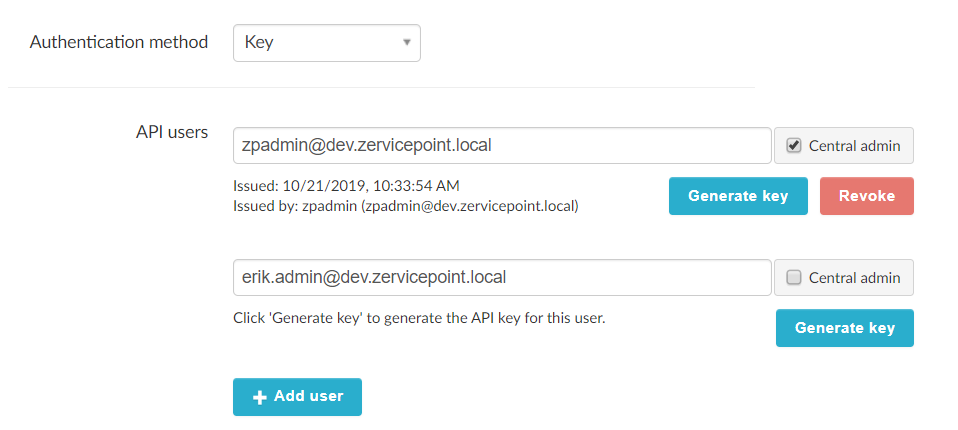Viewport: 958px width, 430px height.
Task: Click the 'Issued by: zpadmin' text
Action: coord(404,206)
